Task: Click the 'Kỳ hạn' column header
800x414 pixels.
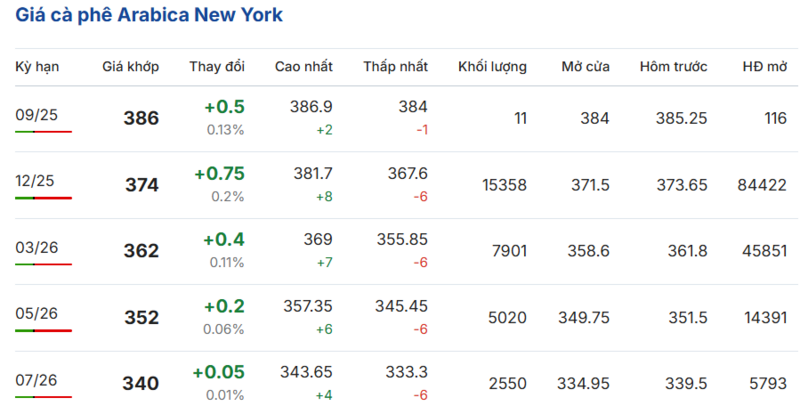Action: [37, 67]
